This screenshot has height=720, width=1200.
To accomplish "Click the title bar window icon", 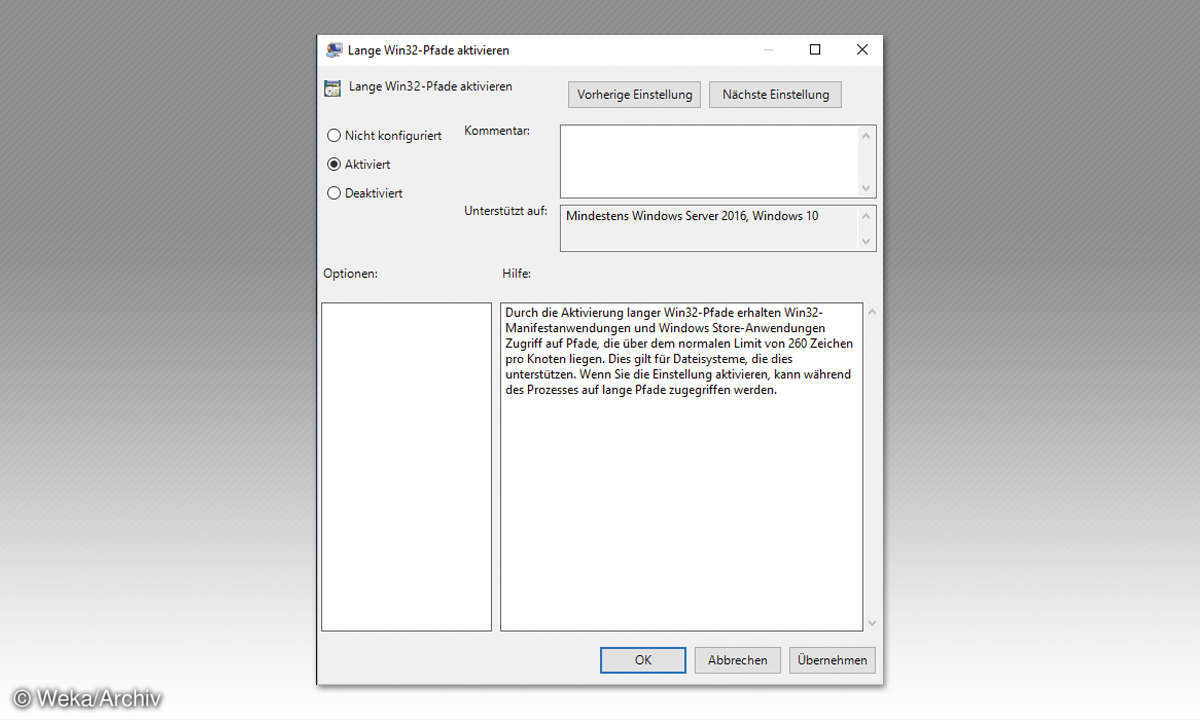I will click(334, 50).
